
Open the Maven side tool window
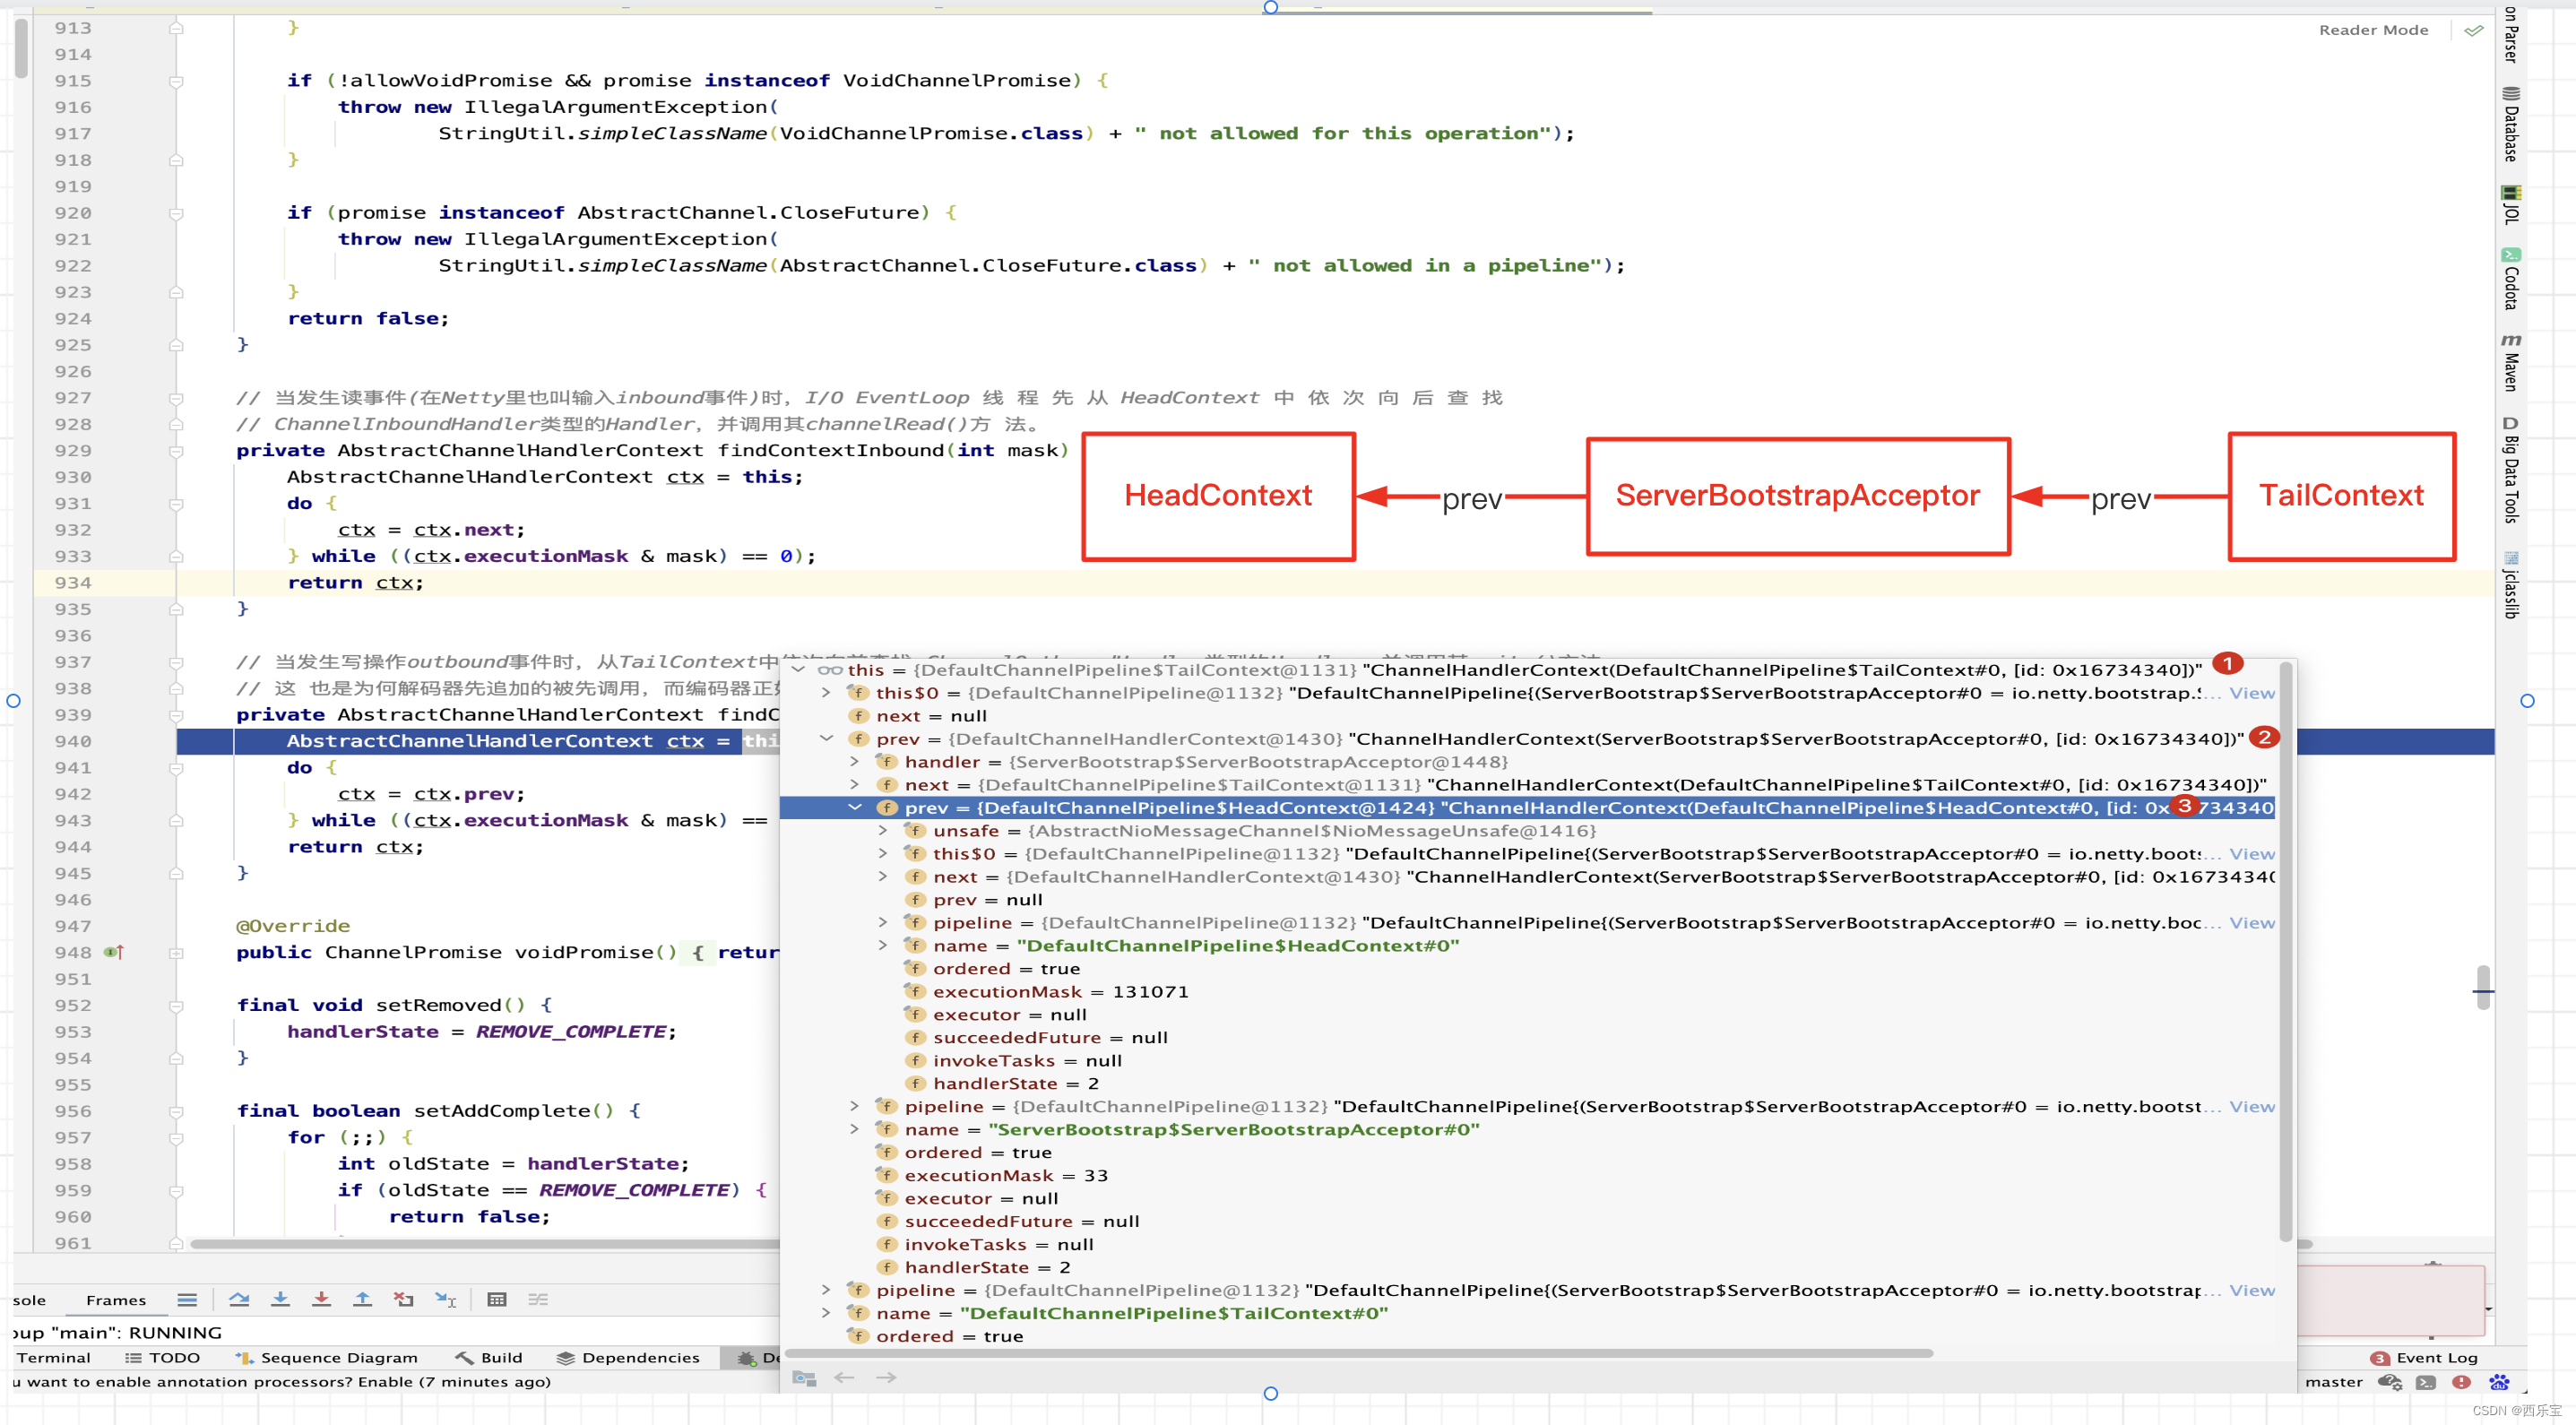point(2510,362)
